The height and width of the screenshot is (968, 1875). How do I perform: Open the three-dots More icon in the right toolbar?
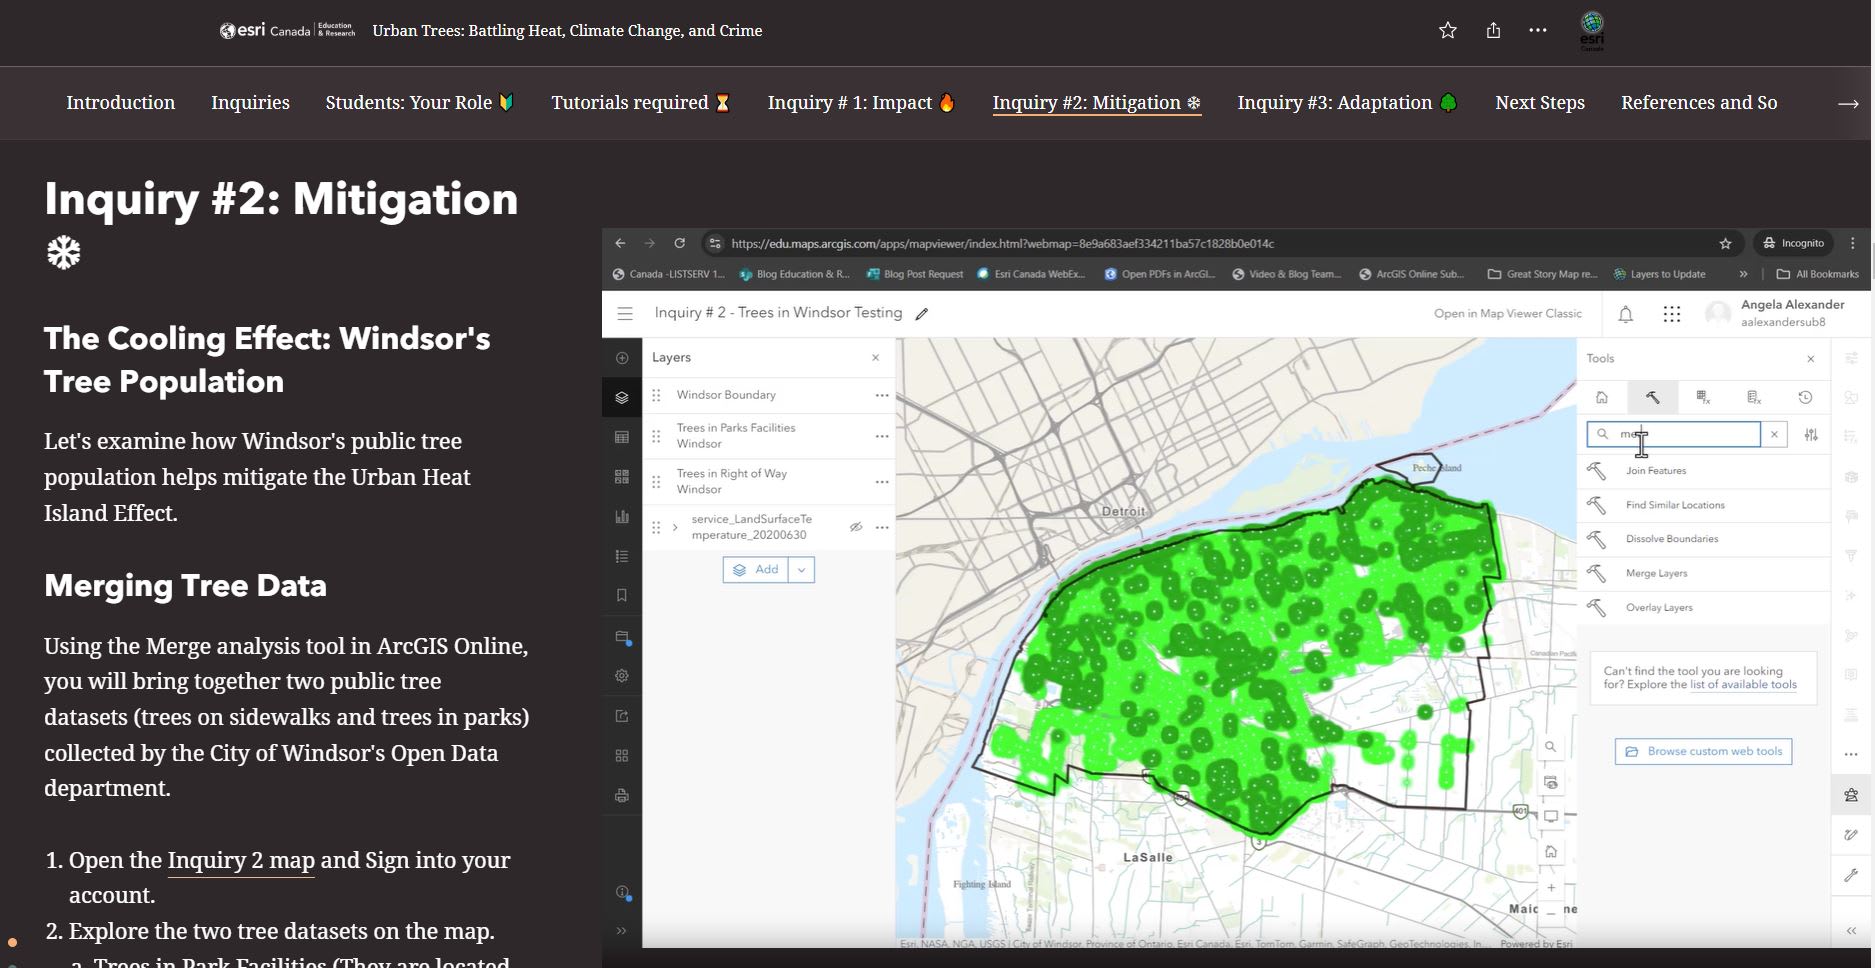pyautogui.click(x=1851, y=754)
